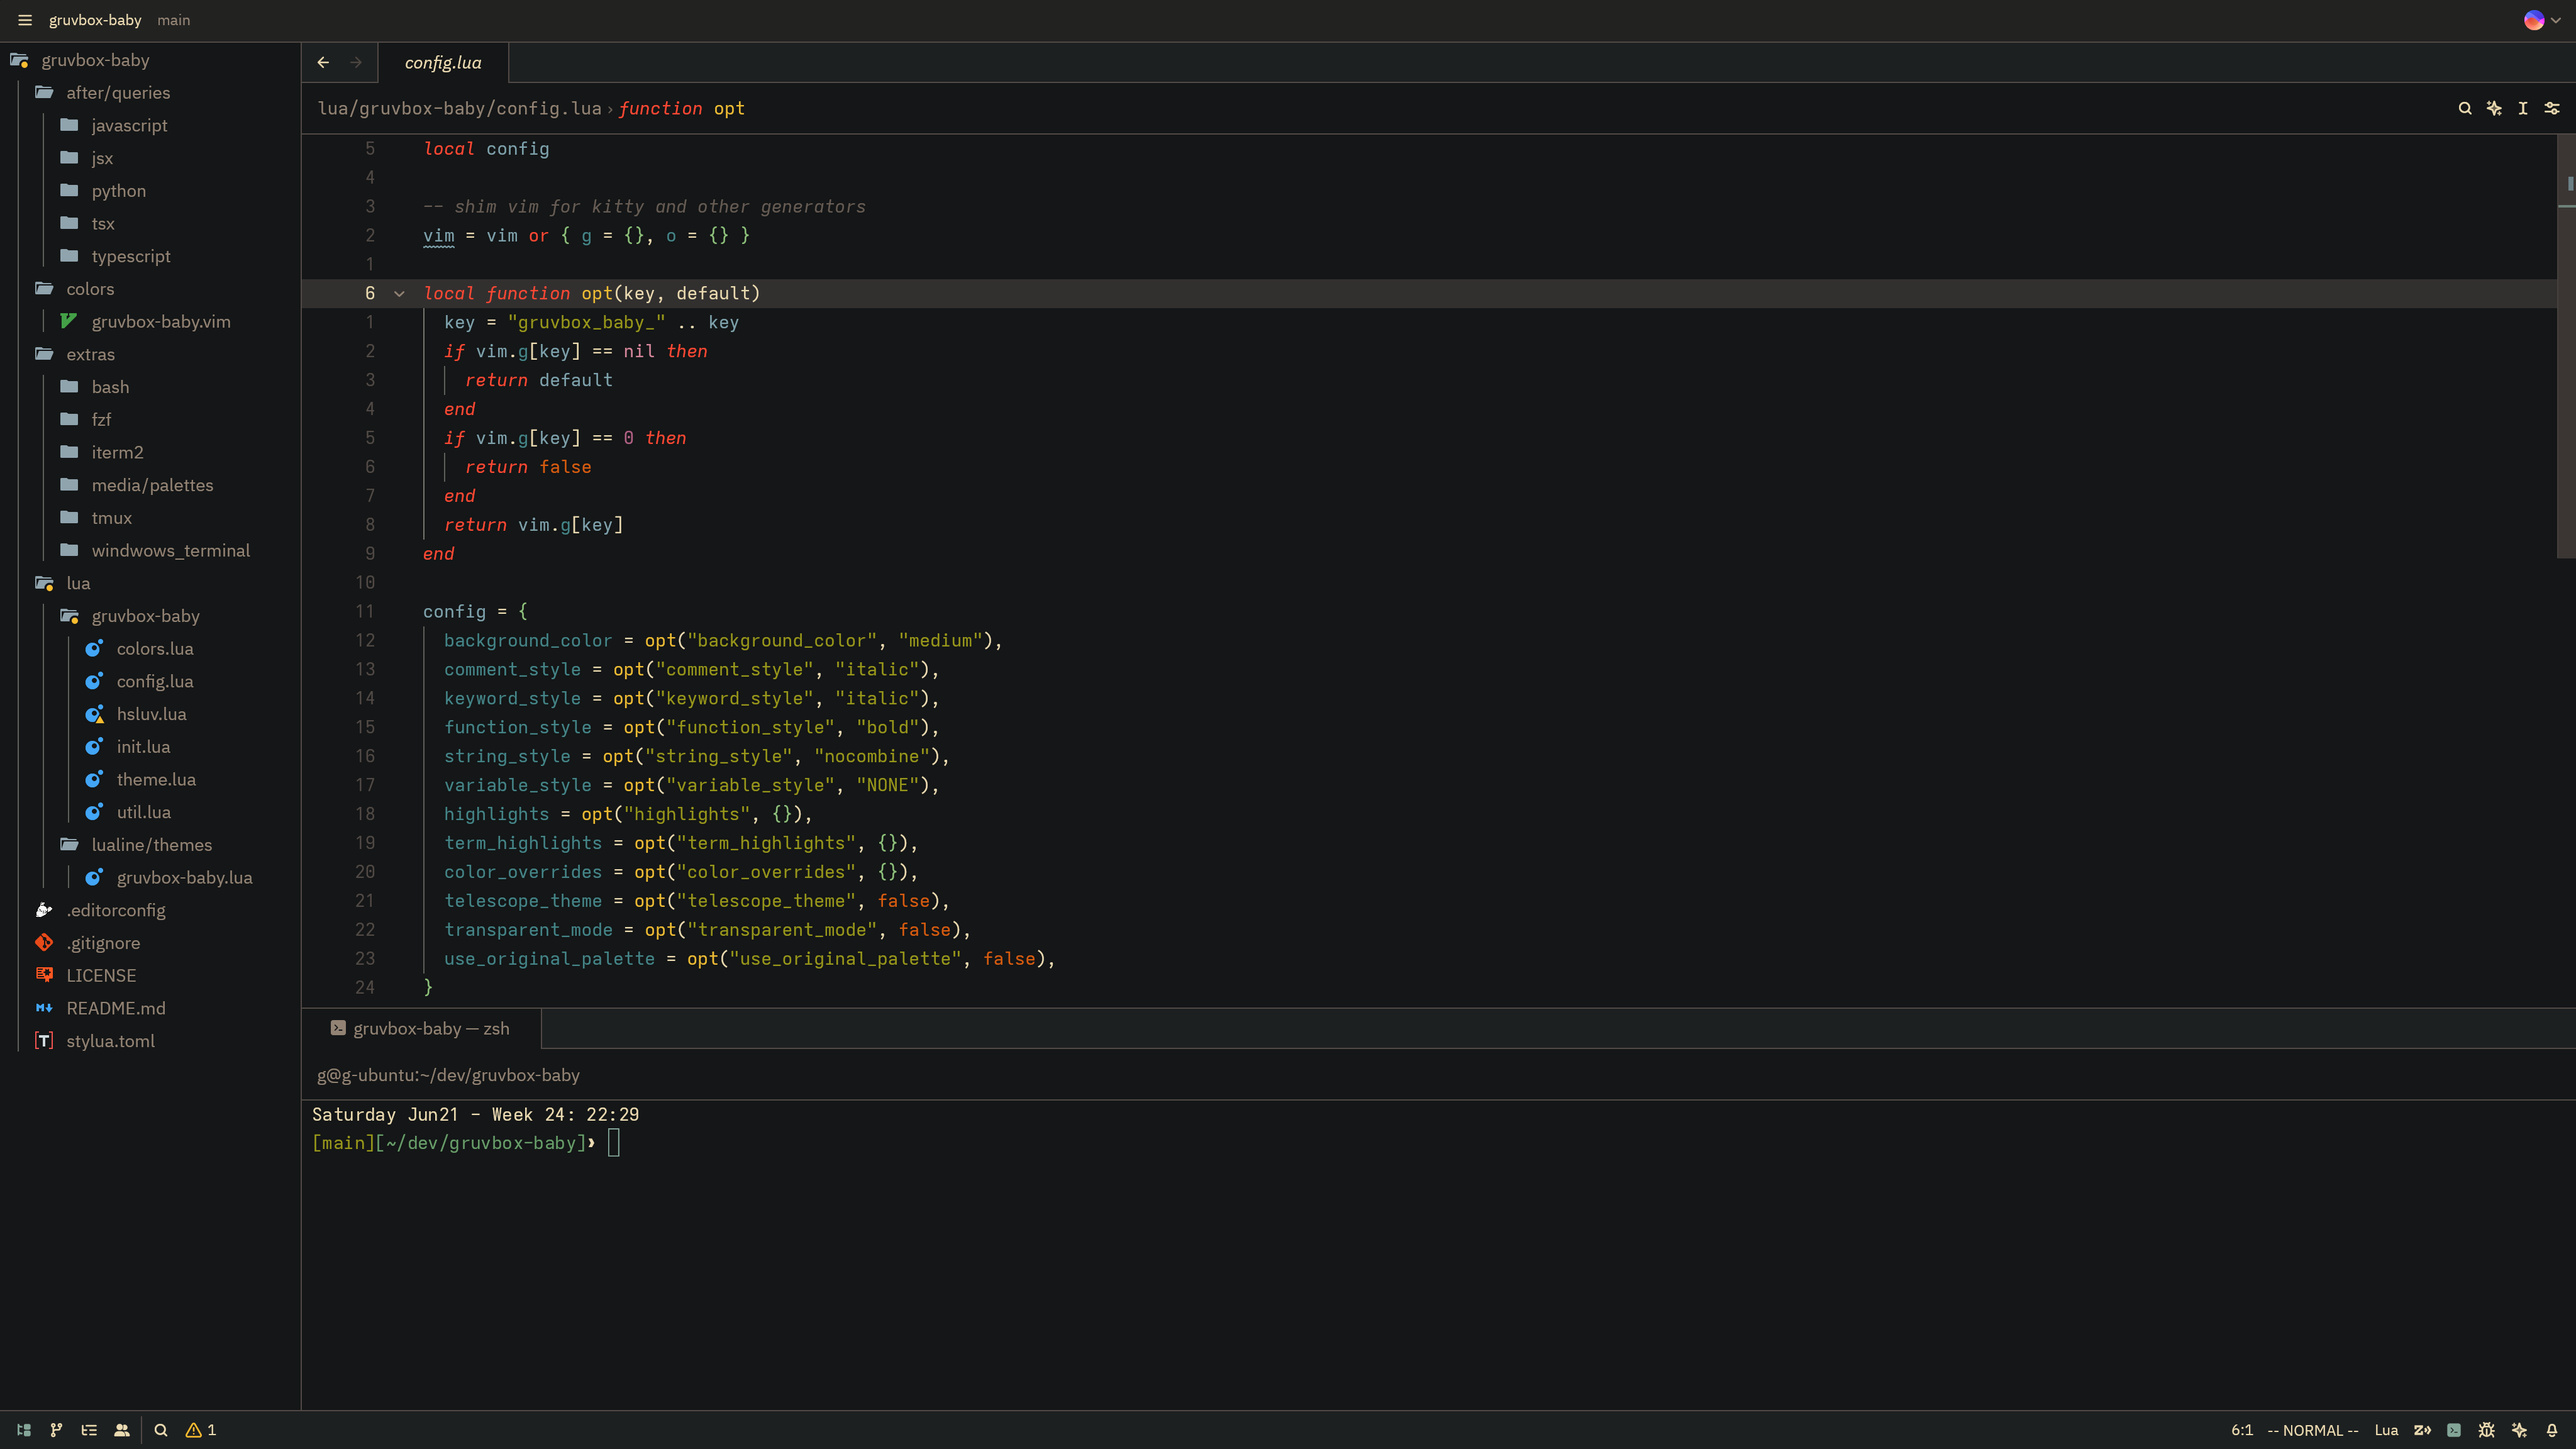Image resolution: width=2576 pixels, height=1449 pixels.
Task: Change the Lua language selector
Action: 2386,1430
